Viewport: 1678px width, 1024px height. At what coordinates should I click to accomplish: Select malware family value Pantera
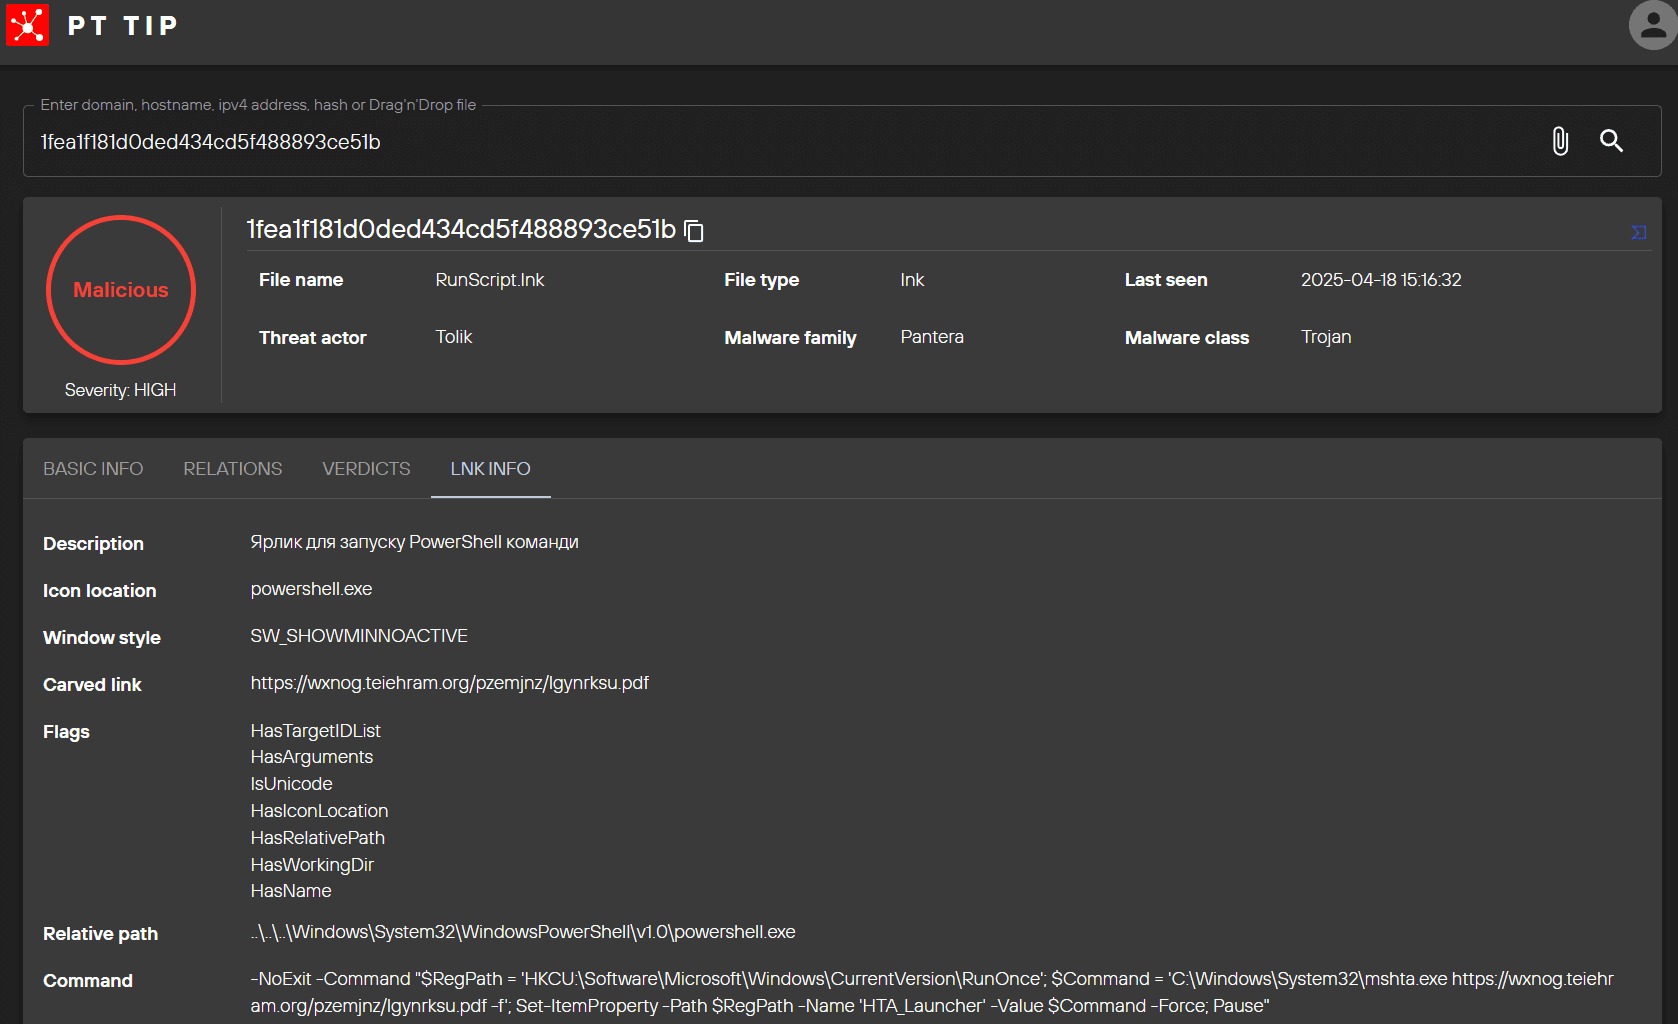[x=932, y=337]
